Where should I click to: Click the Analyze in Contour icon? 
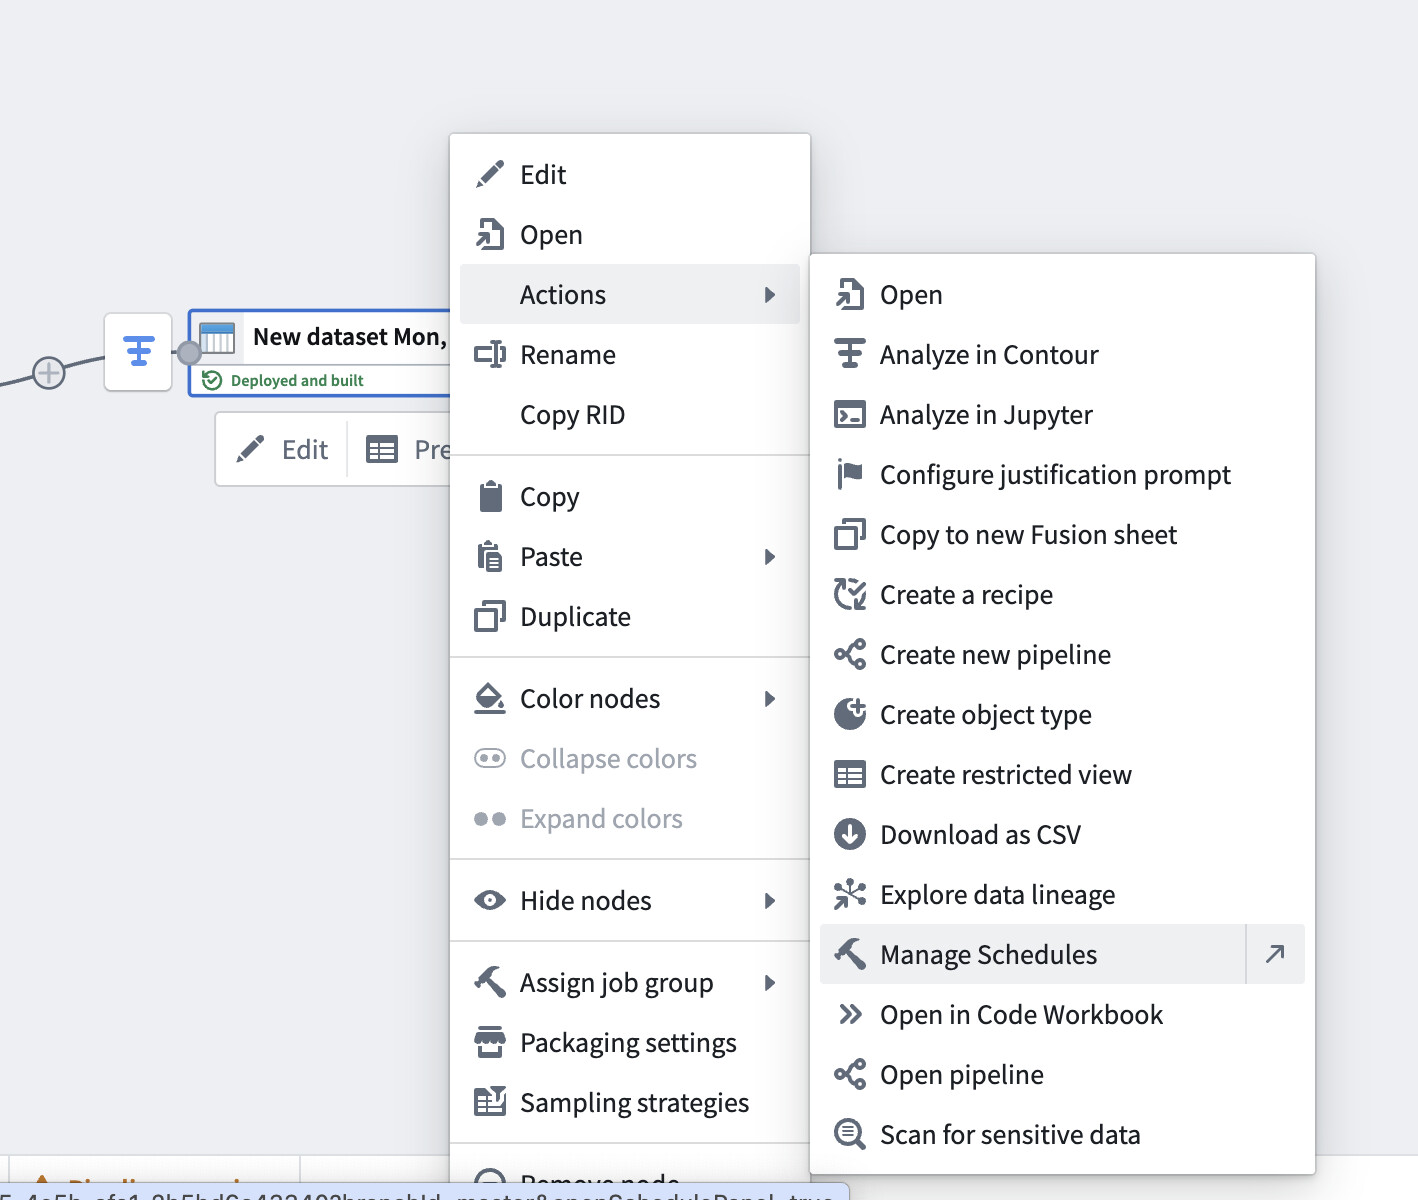pos(850,354)
